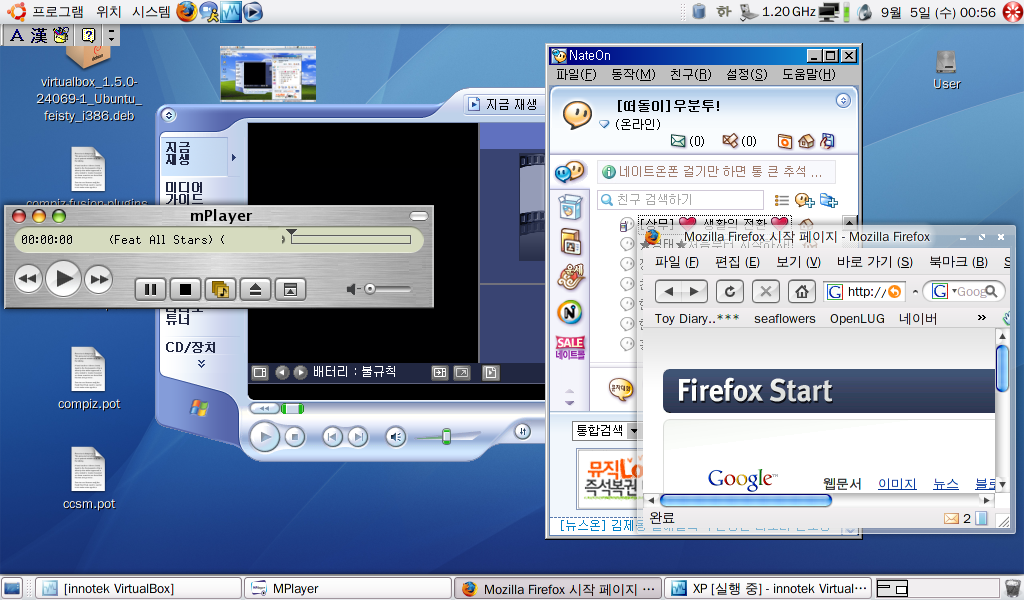
Task: Go to Firefox home page
Action: [x=801, y=291]
